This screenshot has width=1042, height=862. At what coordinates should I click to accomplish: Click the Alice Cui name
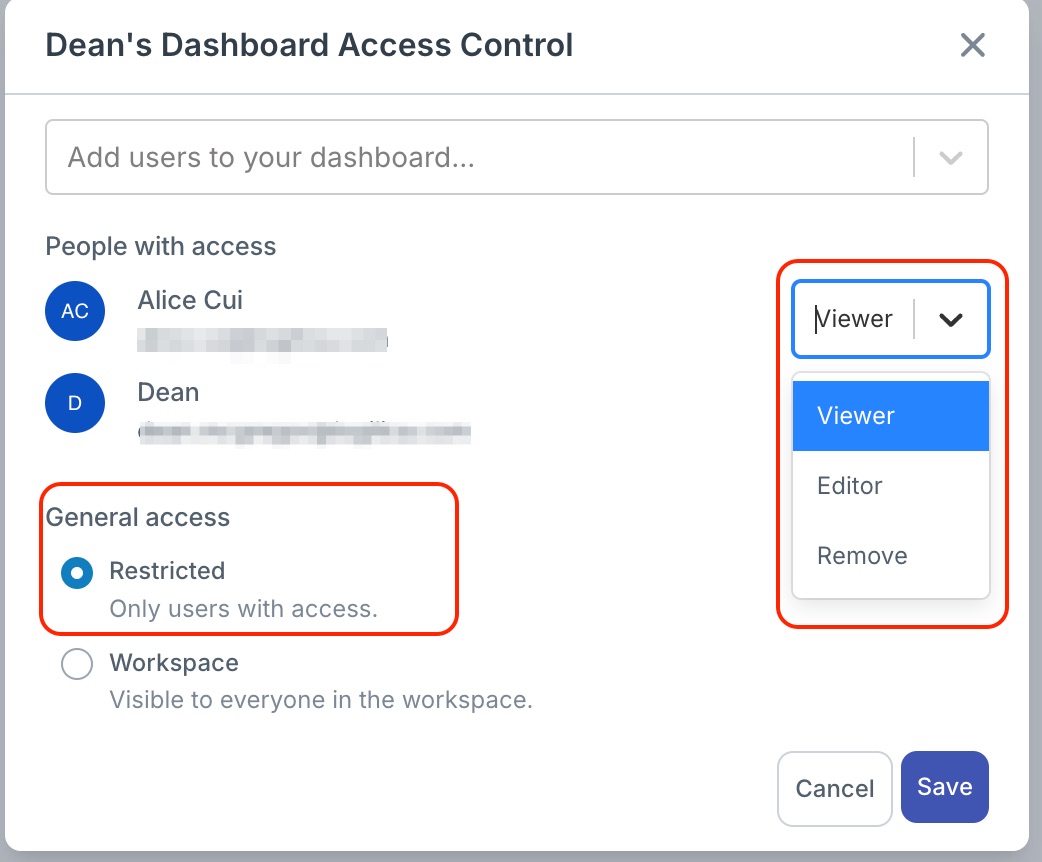190,300
